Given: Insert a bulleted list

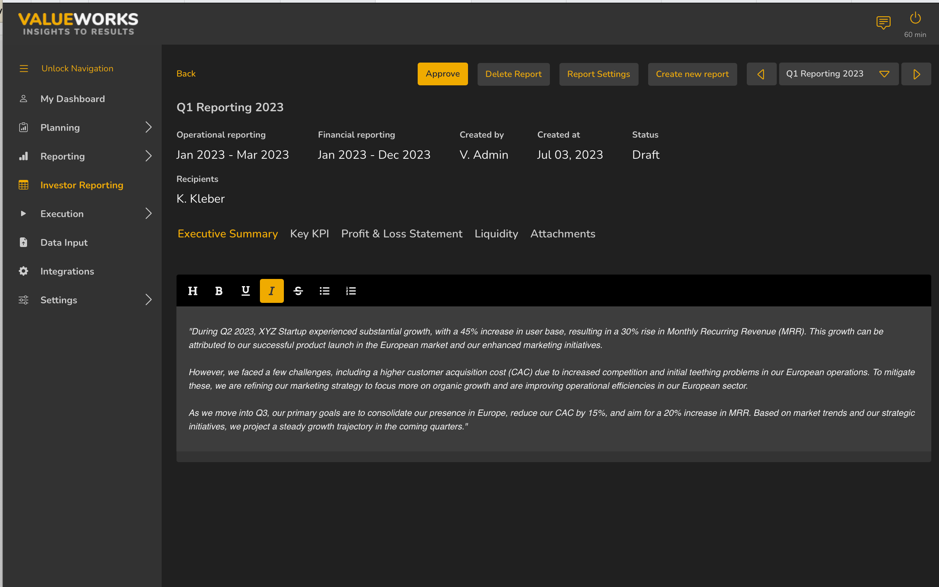Looking at the screenshot, I should [324, 291].
